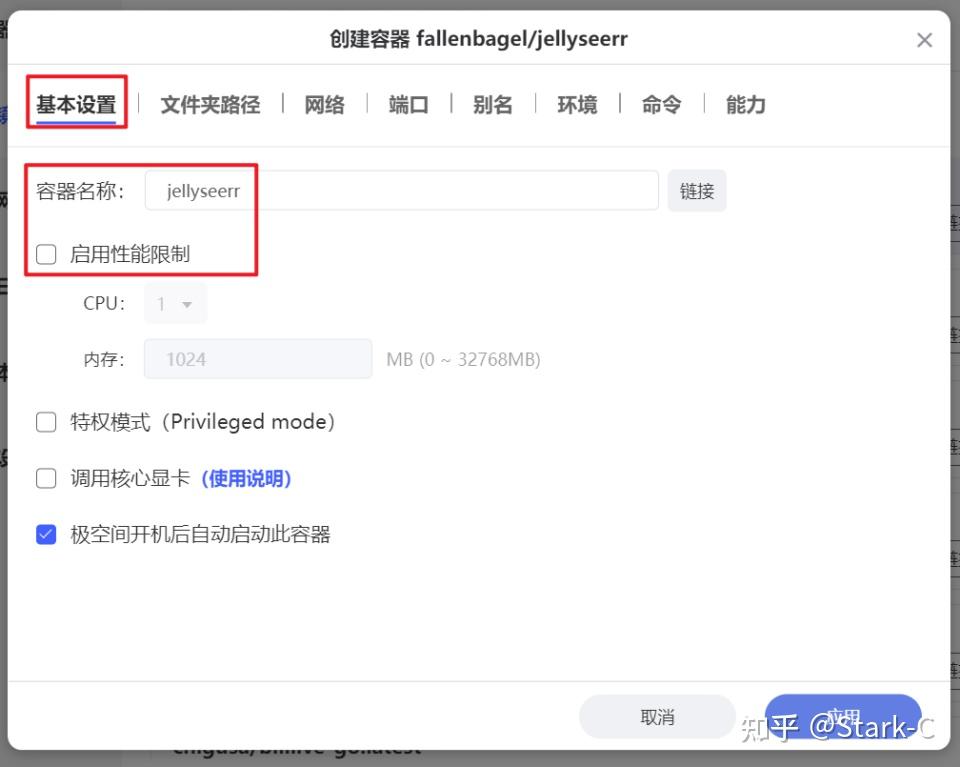This screenshot has width=960, height=767.
Task: Open the CPU count dropdown
Action: tap(175, 303)
